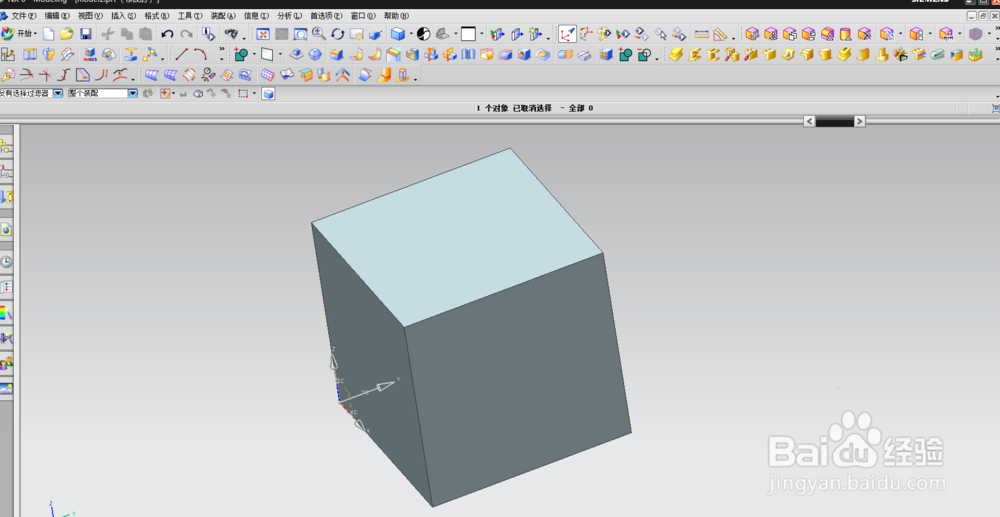Undo the last action with the curved arrow
Image resolution: width=1000 pixels, height=517 pixels.
(167, 34)
